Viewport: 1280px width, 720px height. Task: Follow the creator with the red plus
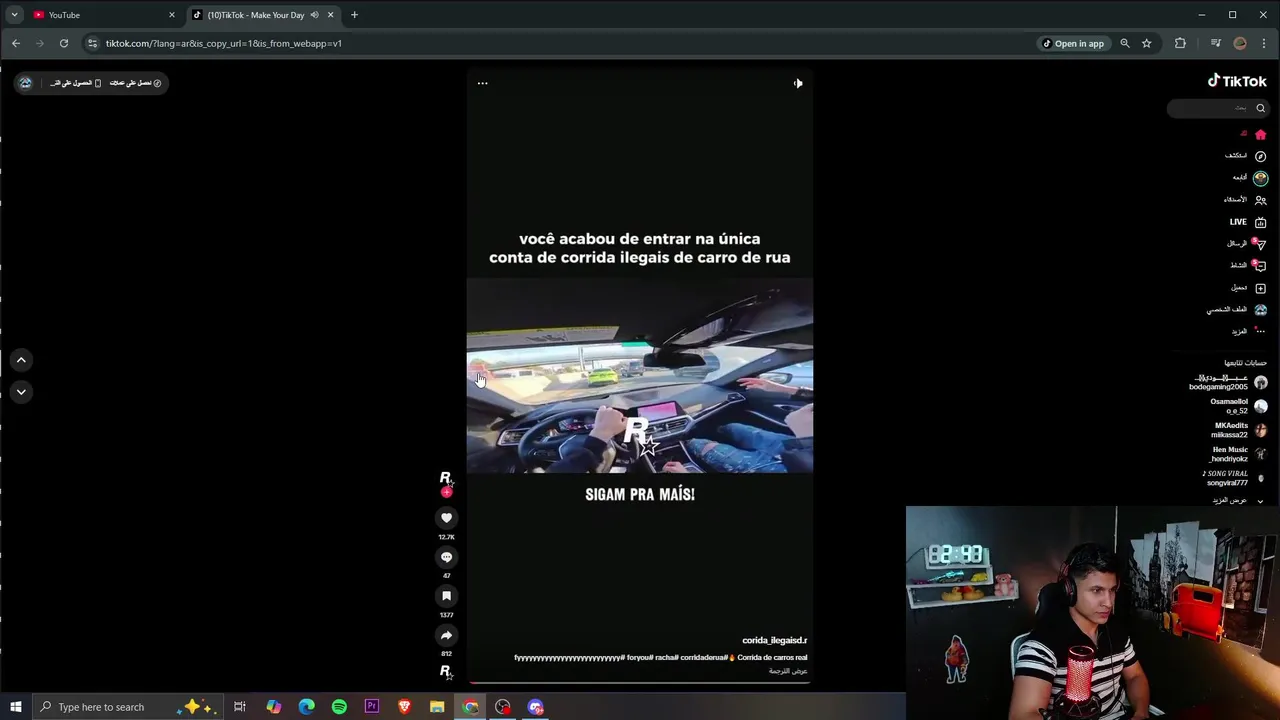coord(446,492)
